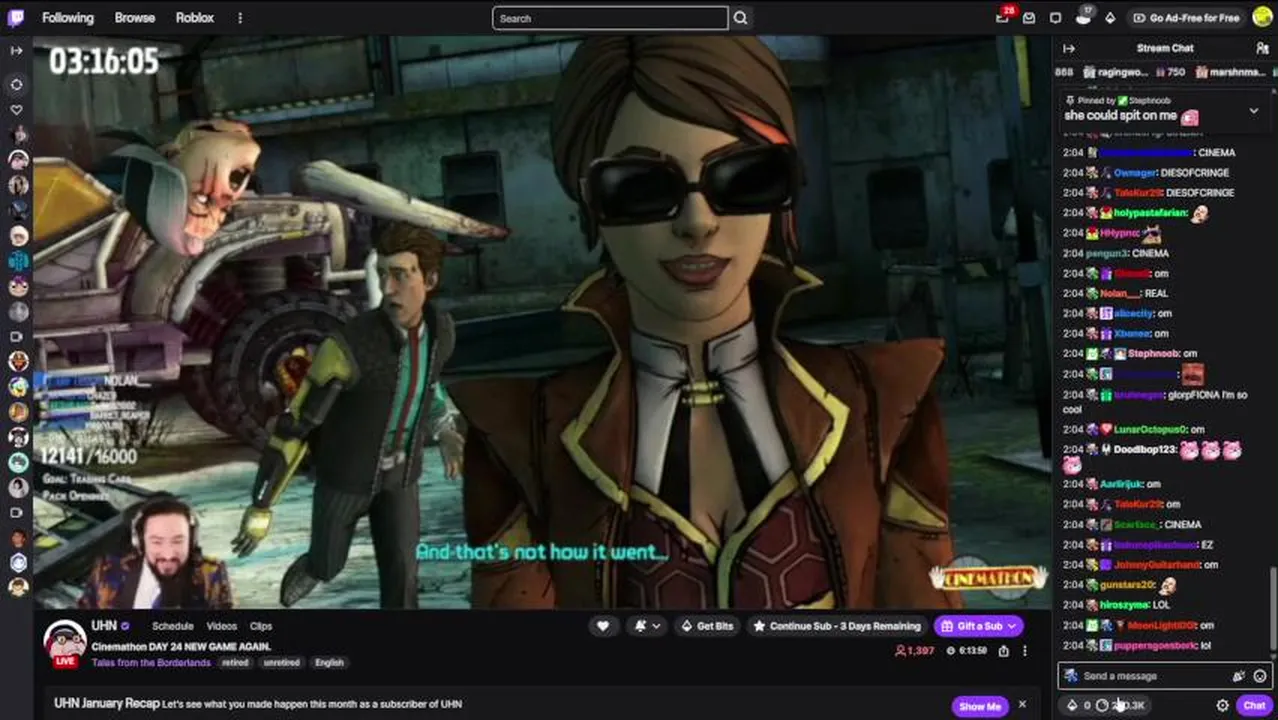Open notification bell dropdown under video
This screenshot has height=720, width=1278.
pos(647,626)
